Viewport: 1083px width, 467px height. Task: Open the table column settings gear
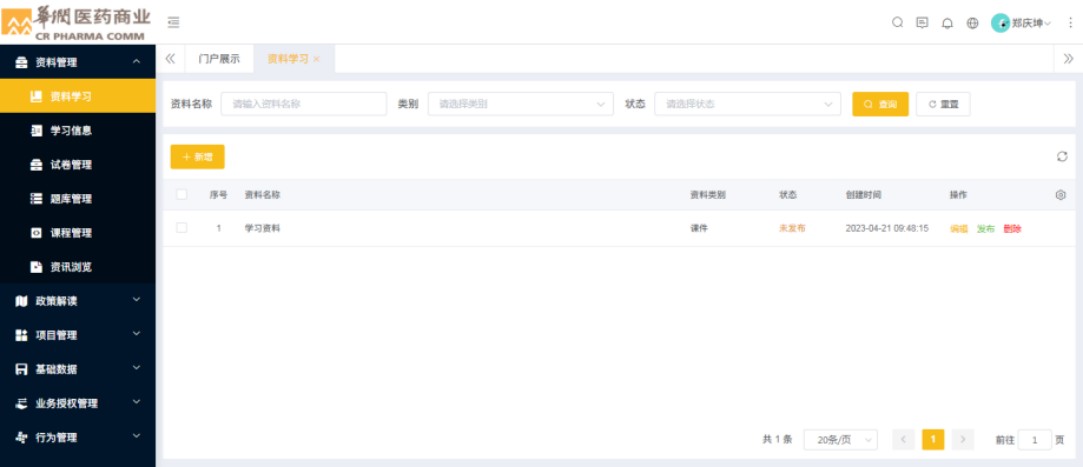pyautogui.click(x=1060, y=195)
